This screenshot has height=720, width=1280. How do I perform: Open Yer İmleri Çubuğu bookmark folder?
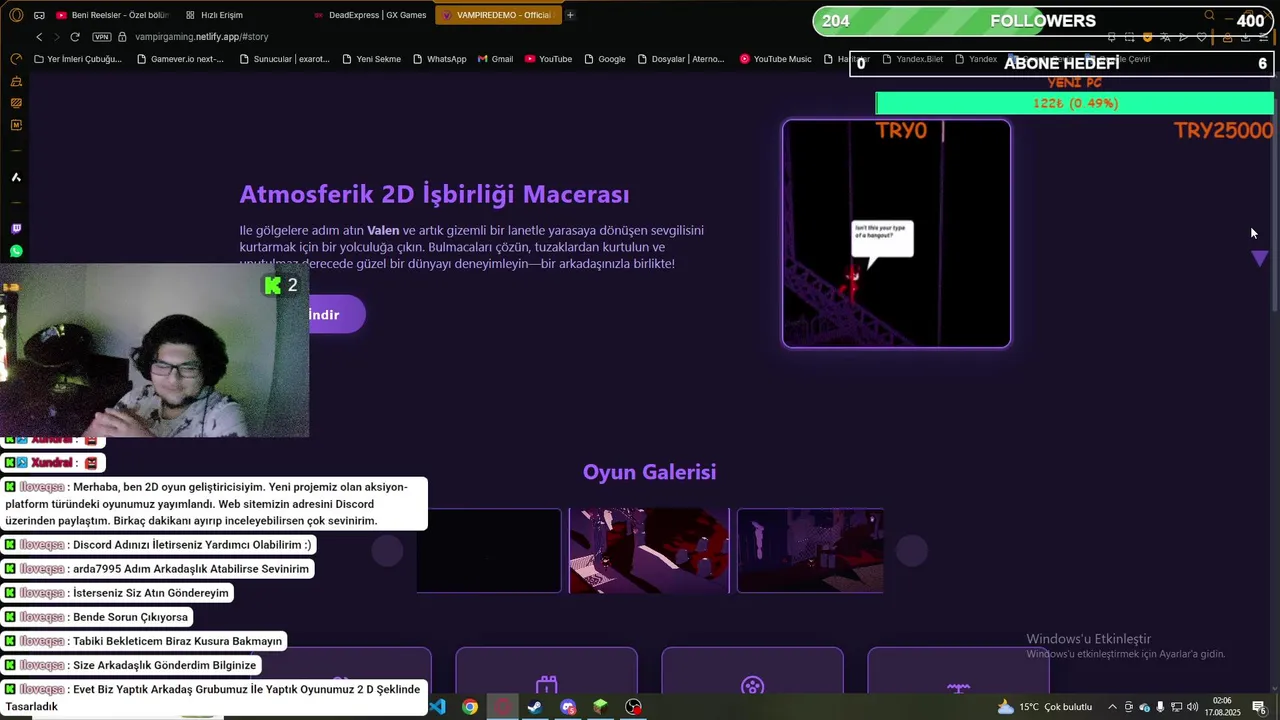tap(77, 59)
